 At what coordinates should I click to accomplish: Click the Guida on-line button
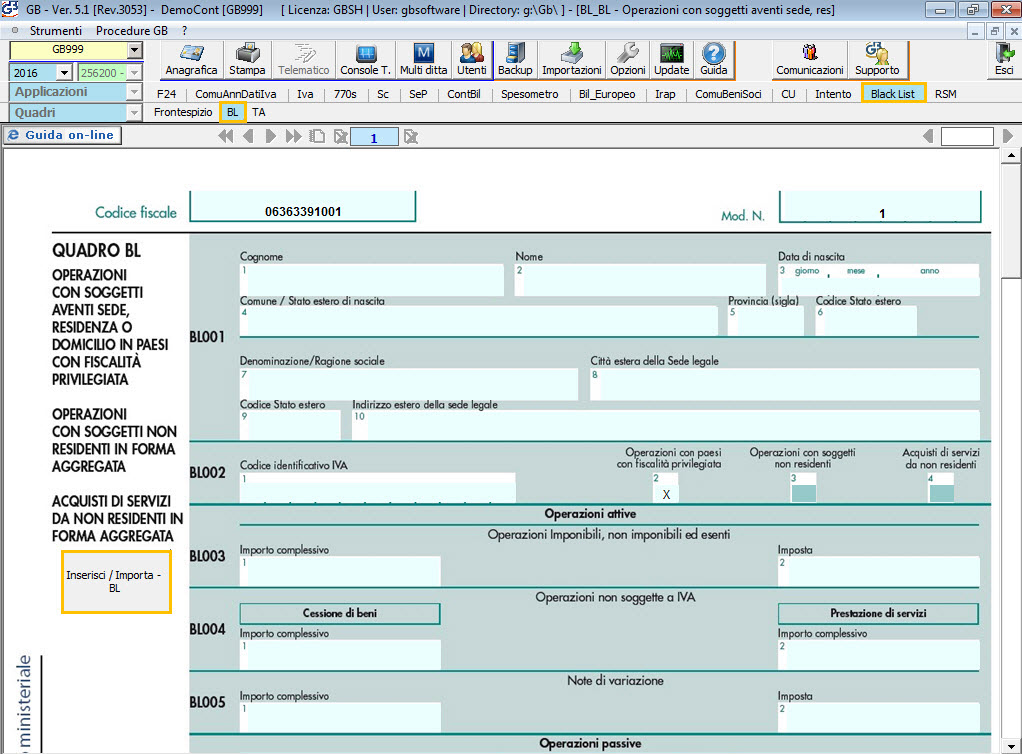(63, 135)
